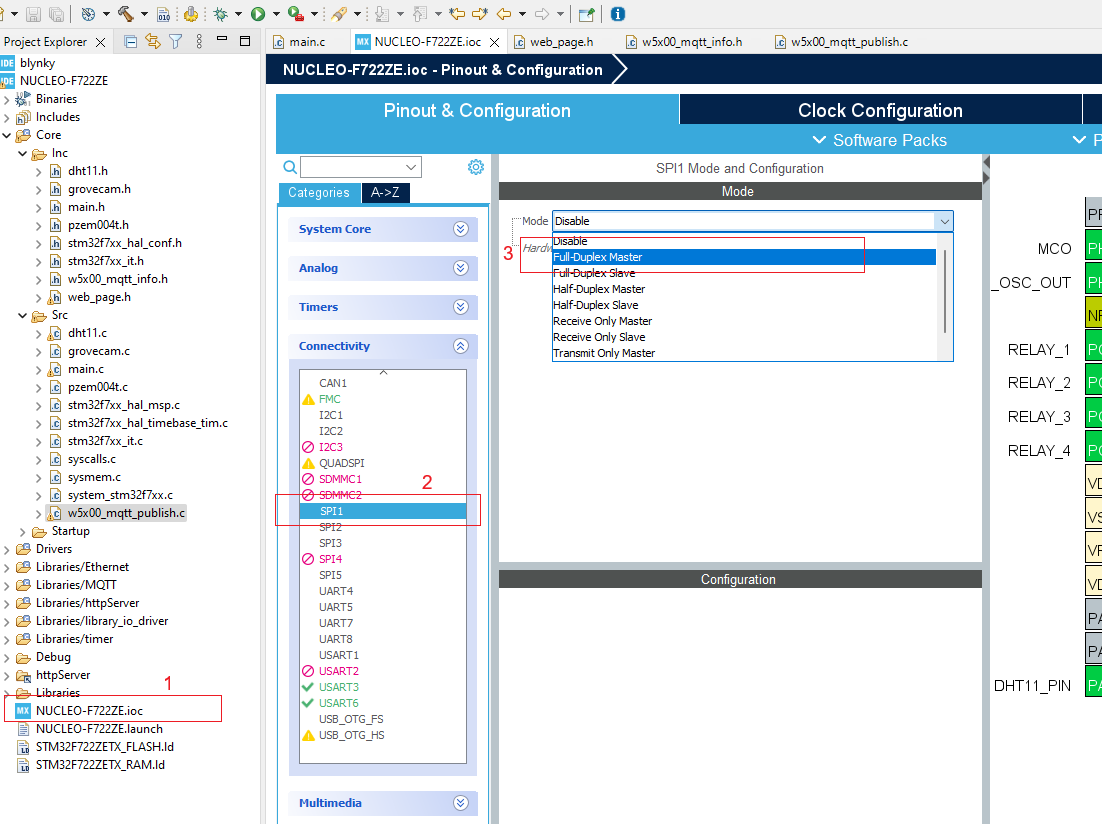This screenshot has height=824, width=1102.
Task: Choose Receive Only Slave option
Action: [744, 337]
